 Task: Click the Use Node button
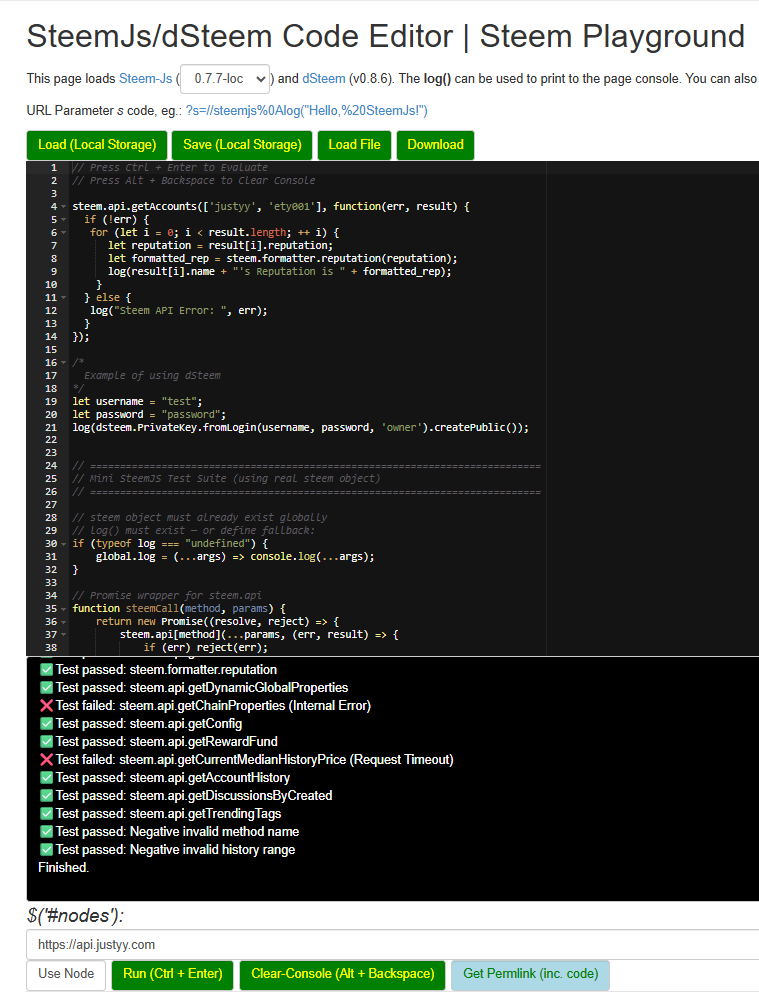(x=66, y=974)
